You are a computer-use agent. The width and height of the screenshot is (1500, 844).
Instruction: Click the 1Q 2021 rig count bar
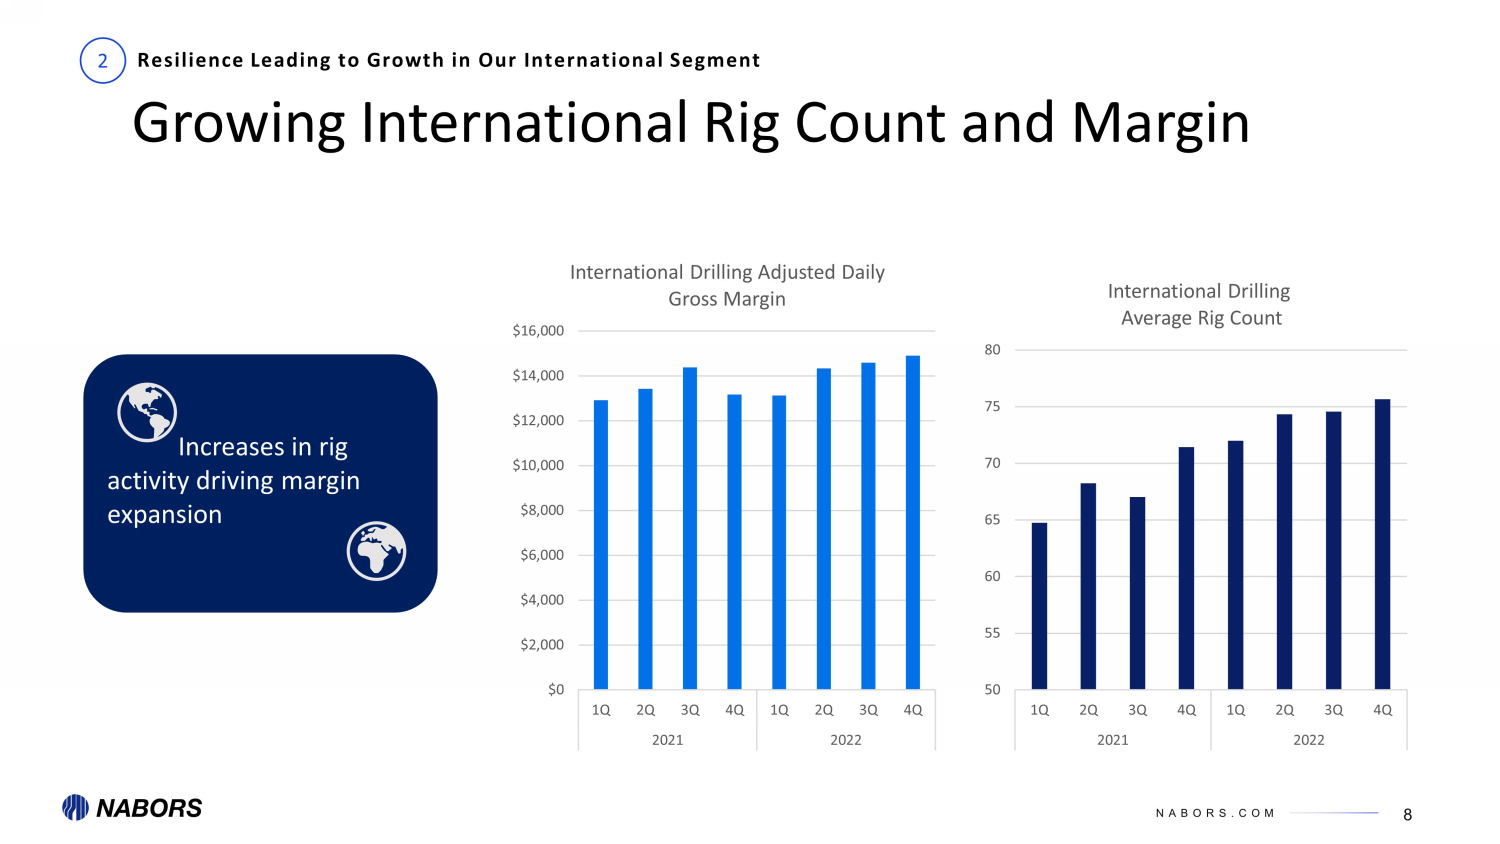pos(1039,606)
